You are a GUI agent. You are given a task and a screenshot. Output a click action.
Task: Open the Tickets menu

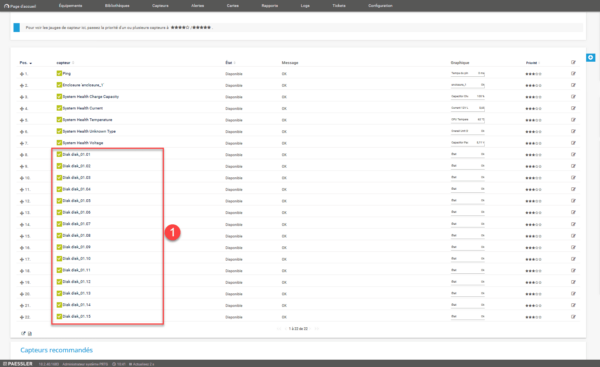pos(339,6)
